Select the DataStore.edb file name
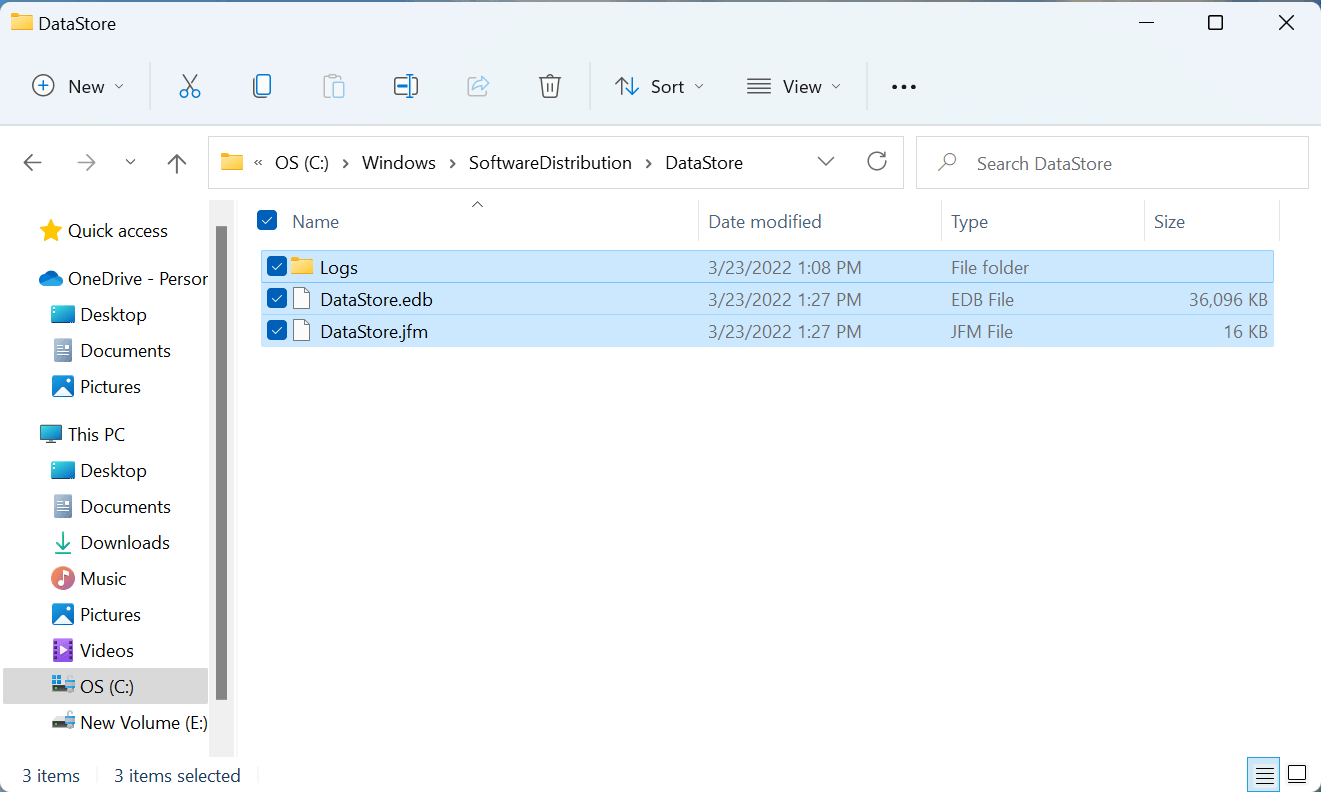The height and width of the screenshot is (792, 1321). point(376,300)
